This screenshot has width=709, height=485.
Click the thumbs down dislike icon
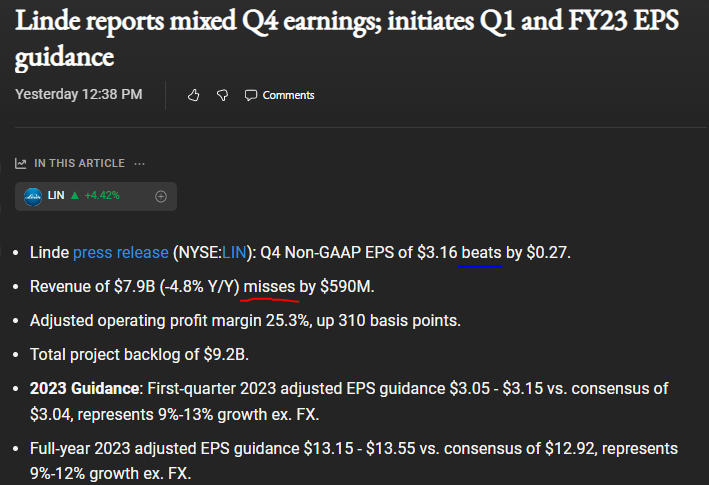tap(222, 95)
